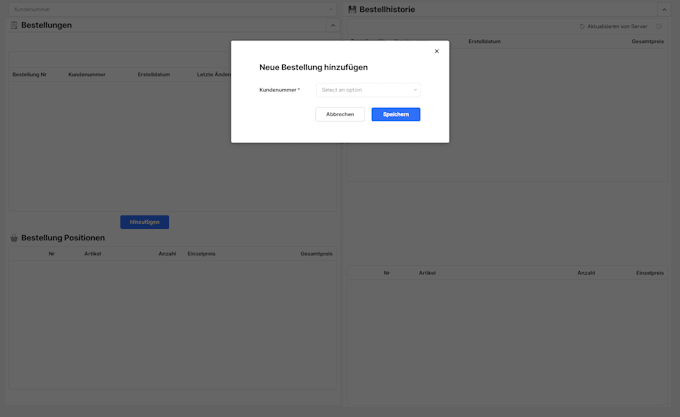Click the Einzelpreis column header in Bestellung Positionen
Viewport: 680px width, 417px height.
201,254
